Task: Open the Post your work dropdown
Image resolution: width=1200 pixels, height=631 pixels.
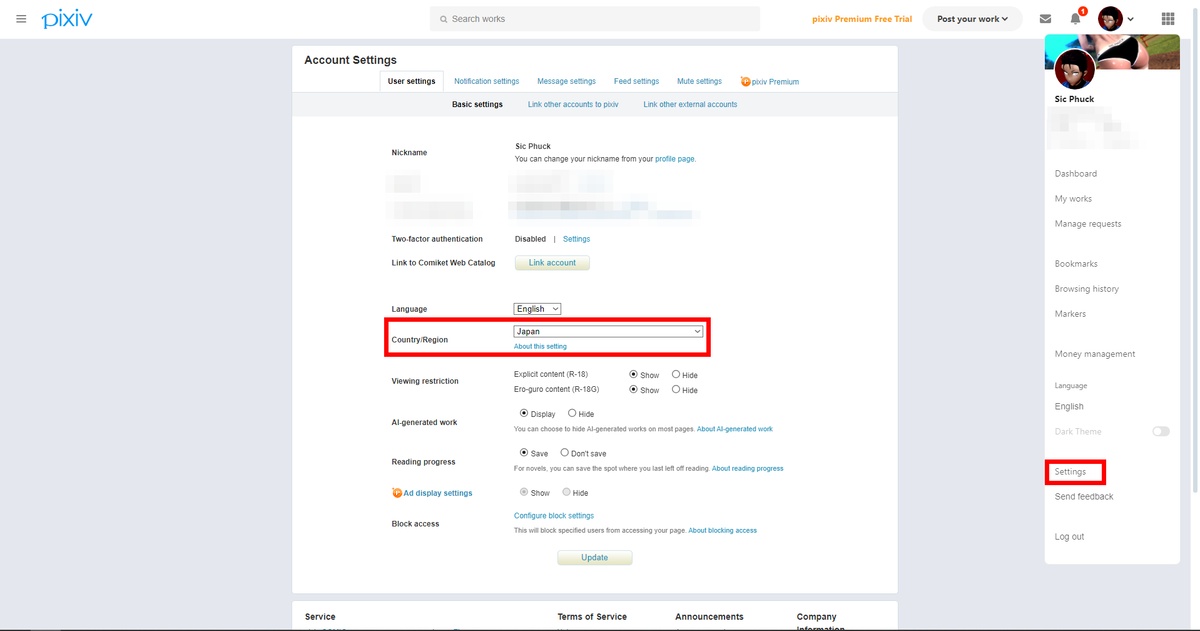Action: tap(972, 19)
